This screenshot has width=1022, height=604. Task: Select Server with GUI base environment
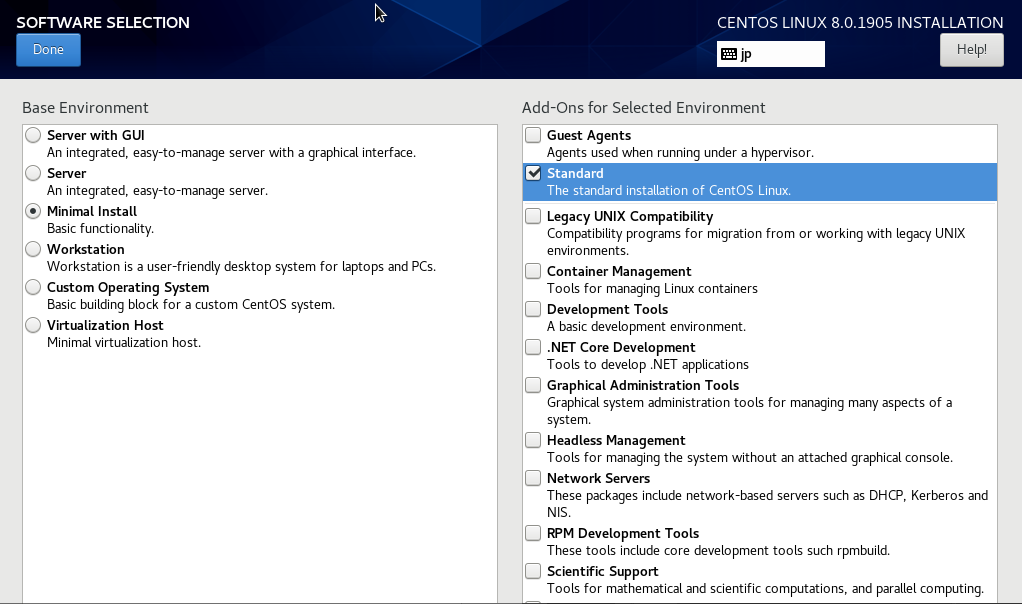(34, 135)
